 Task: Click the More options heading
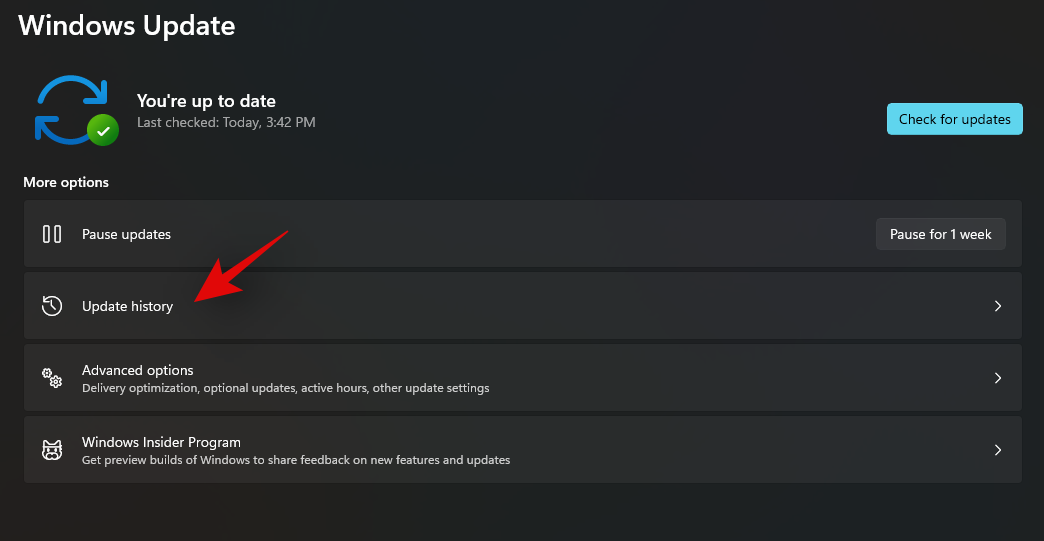click(x=66, y=182)
